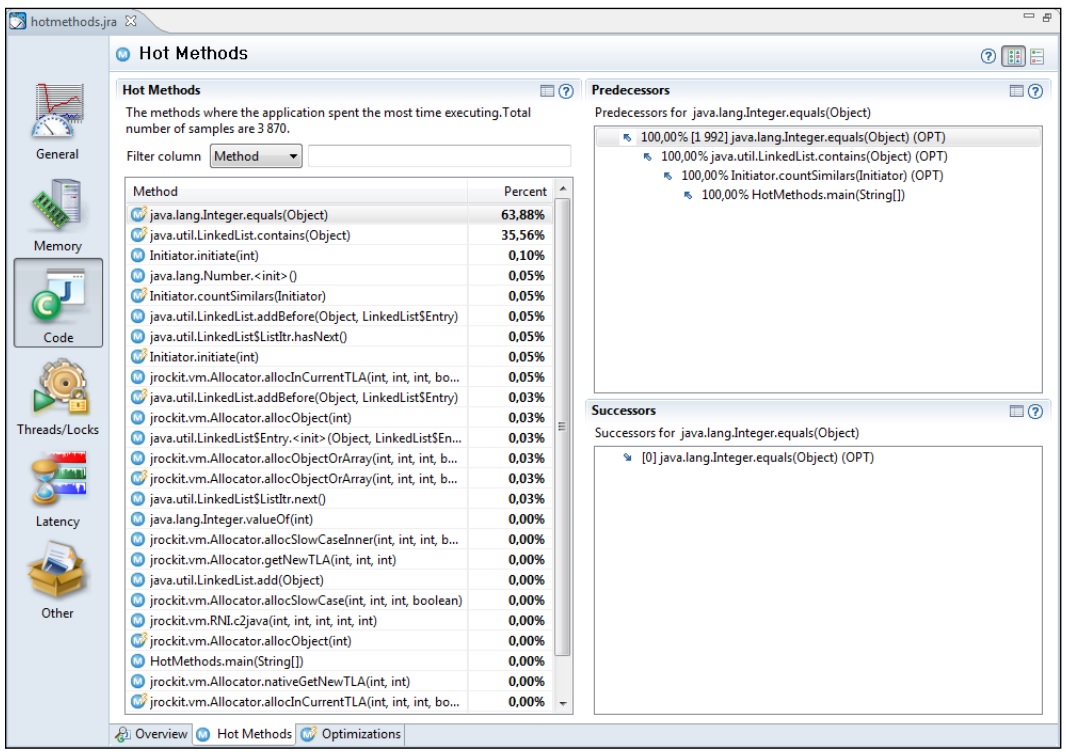Select java.util.LinkedList.add(Object) row
This screenshot has height=755, width=1066.
click(339, 580)
